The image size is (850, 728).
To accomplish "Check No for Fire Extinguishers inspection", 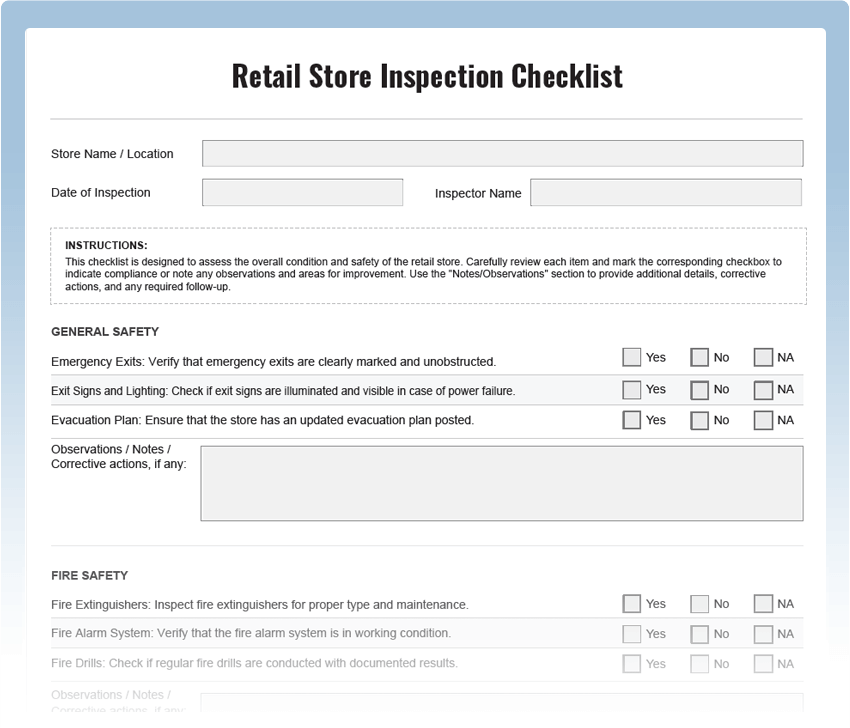I will 699,603.
